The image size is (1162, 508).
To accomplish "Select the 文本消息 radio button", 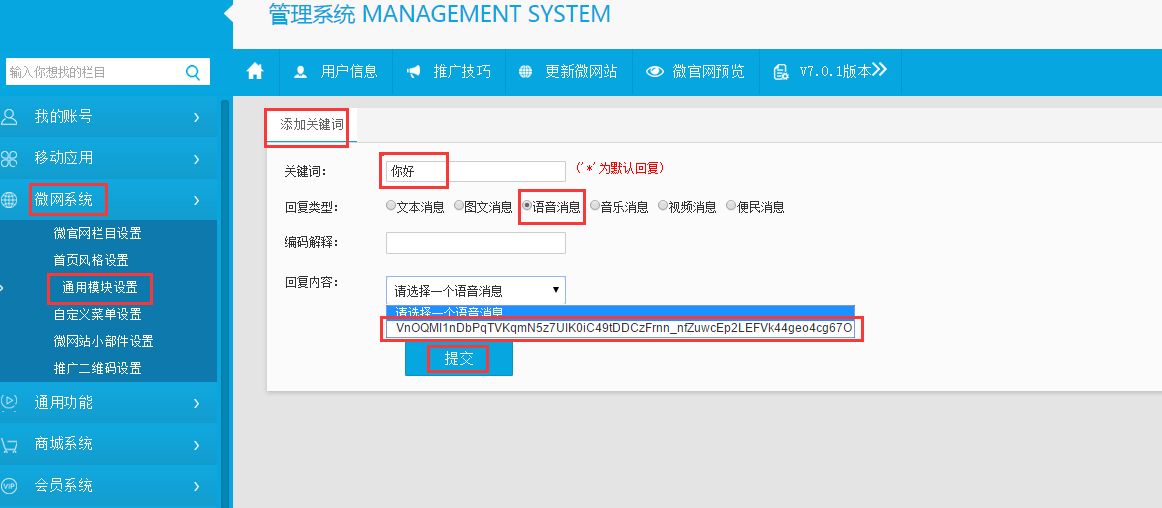I will (x=391, y=206).
